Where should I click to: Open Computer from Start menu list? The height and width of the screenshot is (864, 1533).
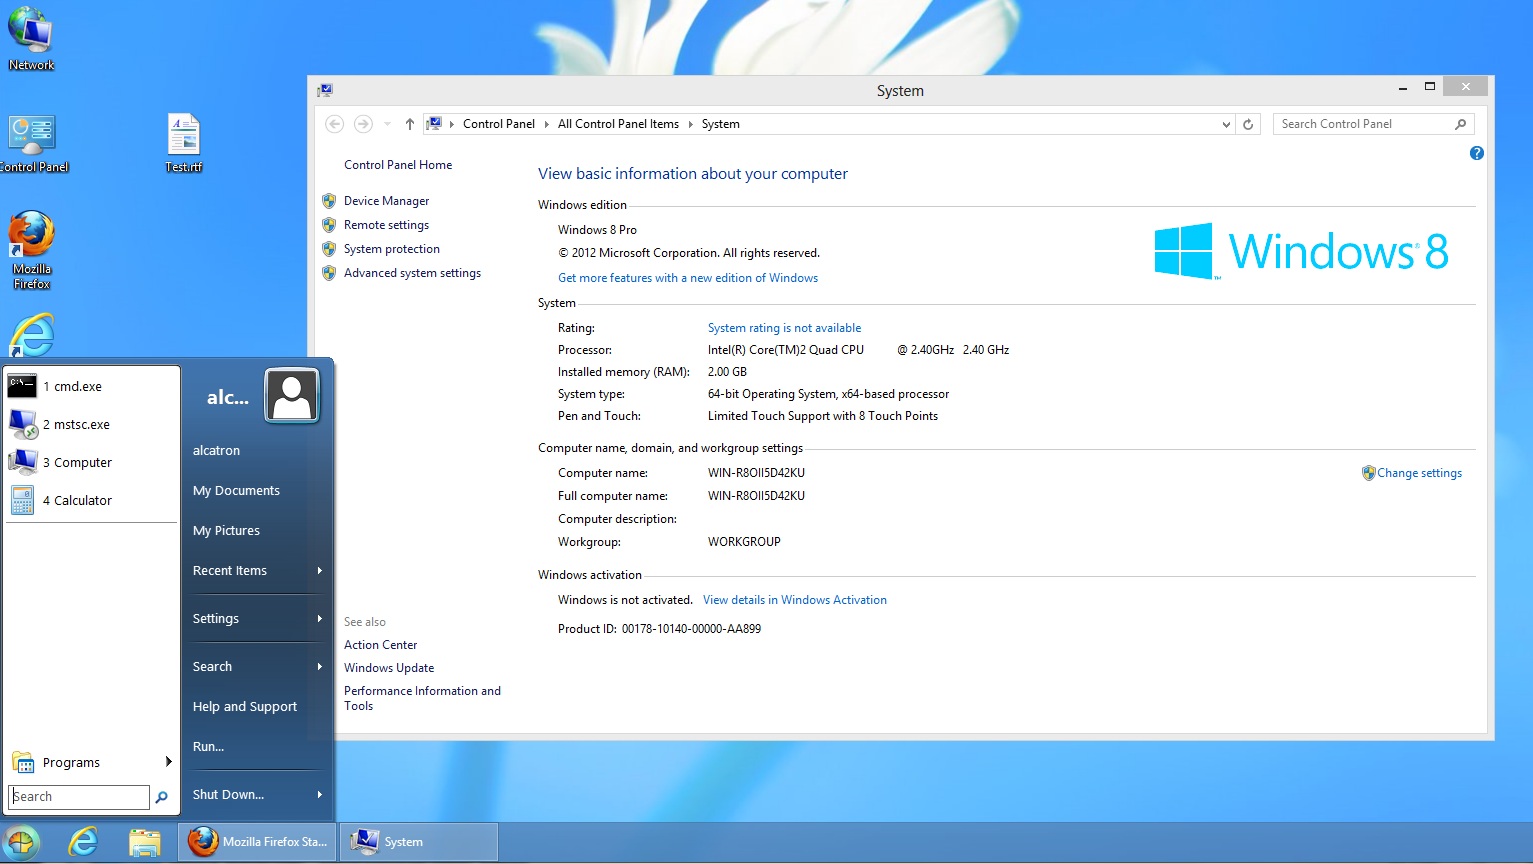91,462
